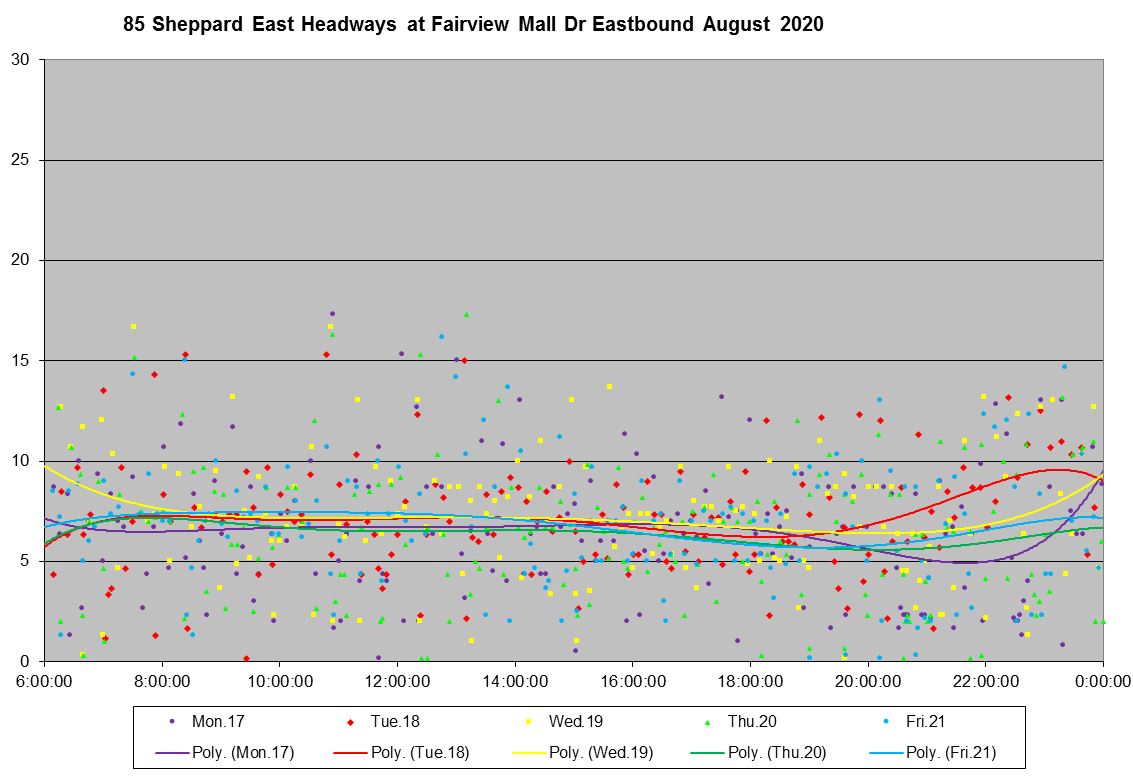This screenshot has width=1133, height=779.
Task: Click the 0:00:00 x-axis label
Action: click(1103, 681)
